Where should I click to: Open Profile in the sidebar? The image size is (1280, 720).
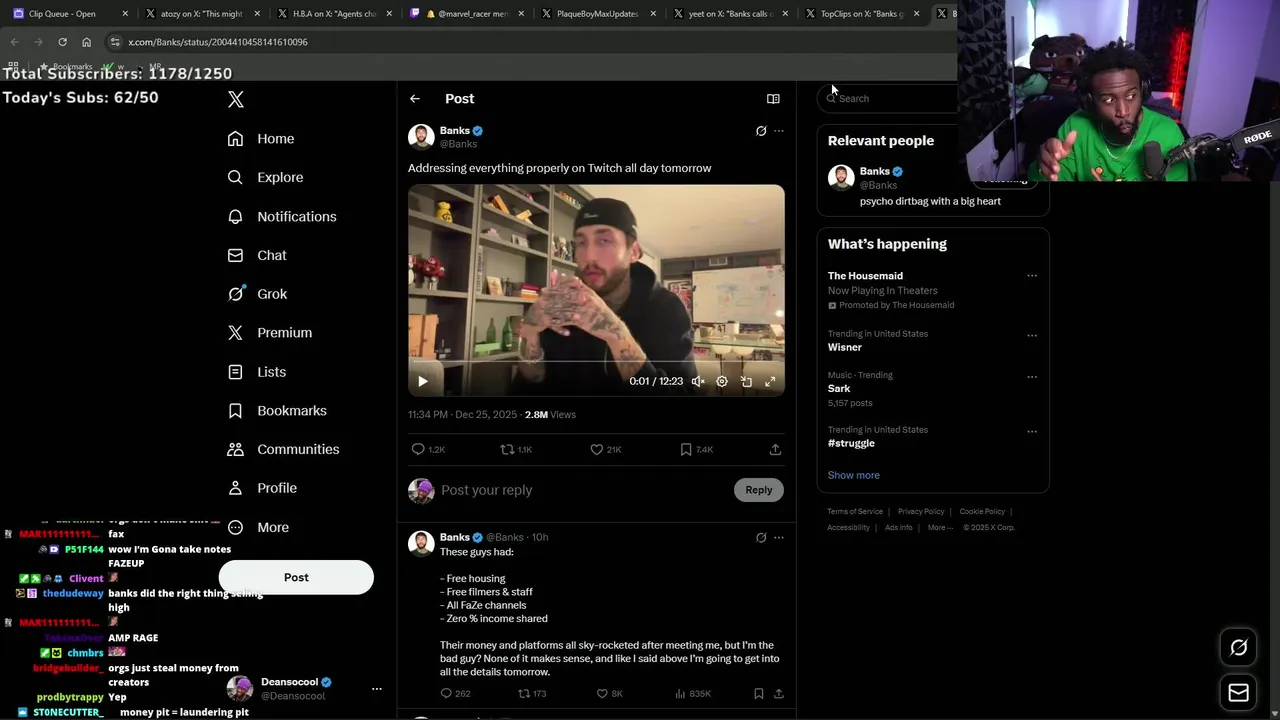(262, 488)
